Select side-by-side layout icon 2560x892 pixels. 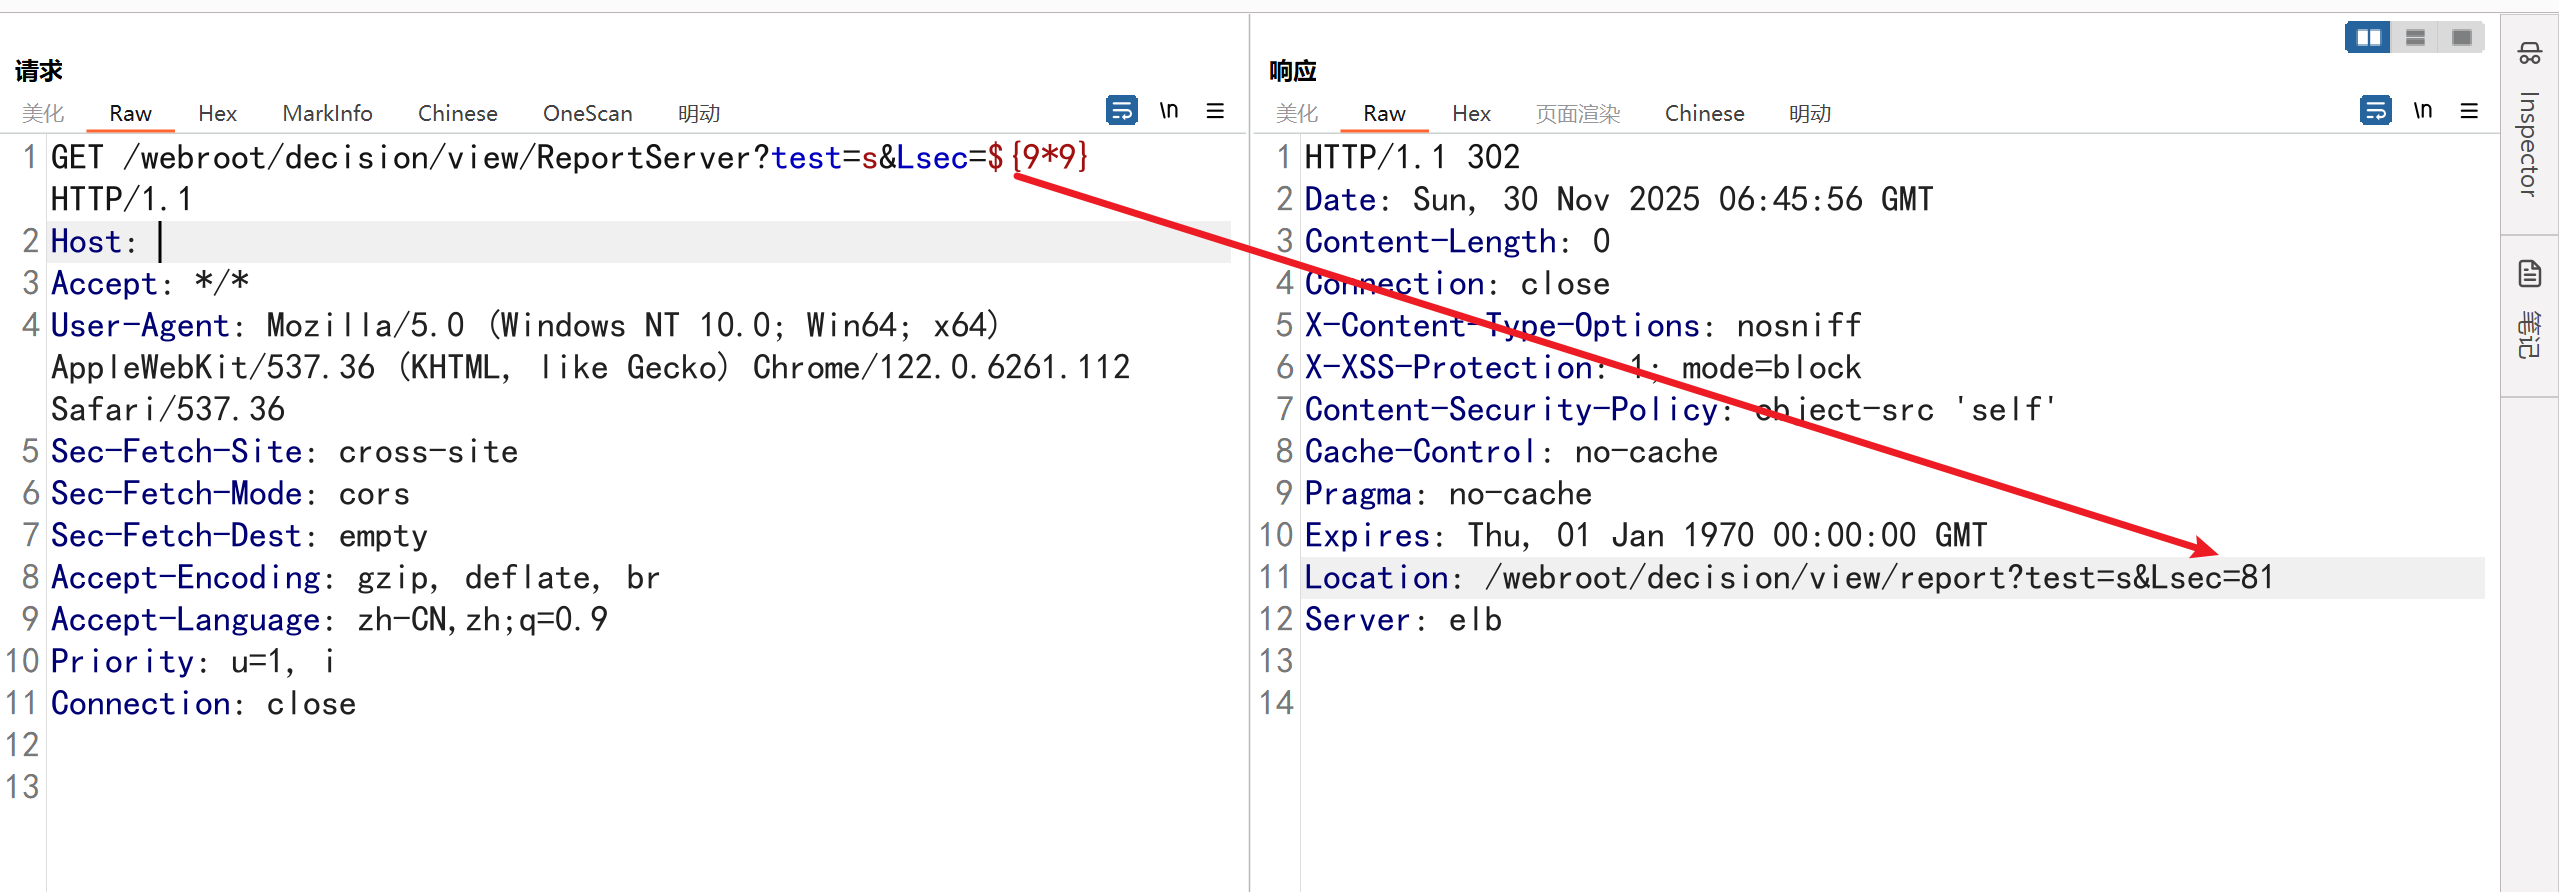click(2368, 38)
